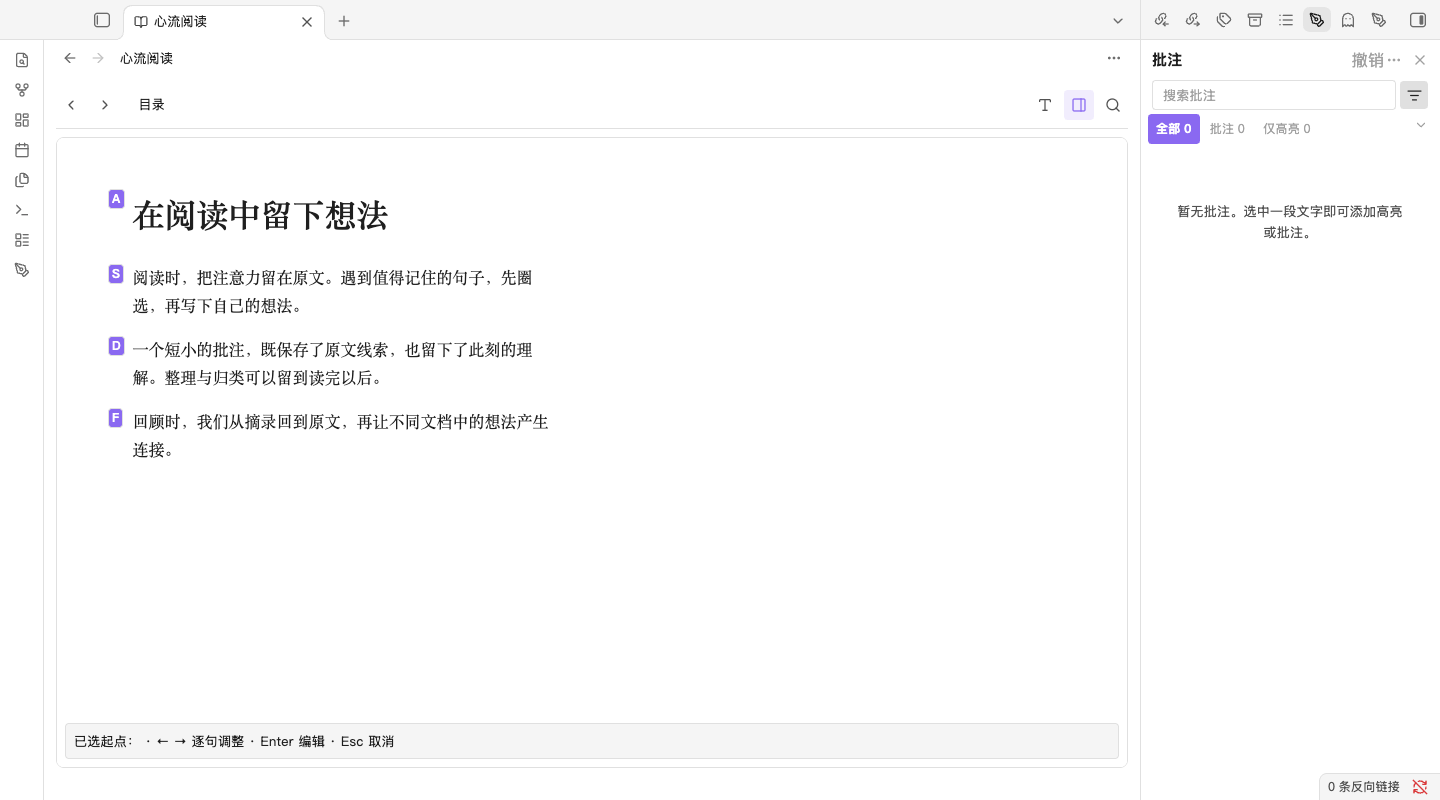Toggle the right sidebar panel
Screen dimensions: 1440x800
click(1418, 20)
